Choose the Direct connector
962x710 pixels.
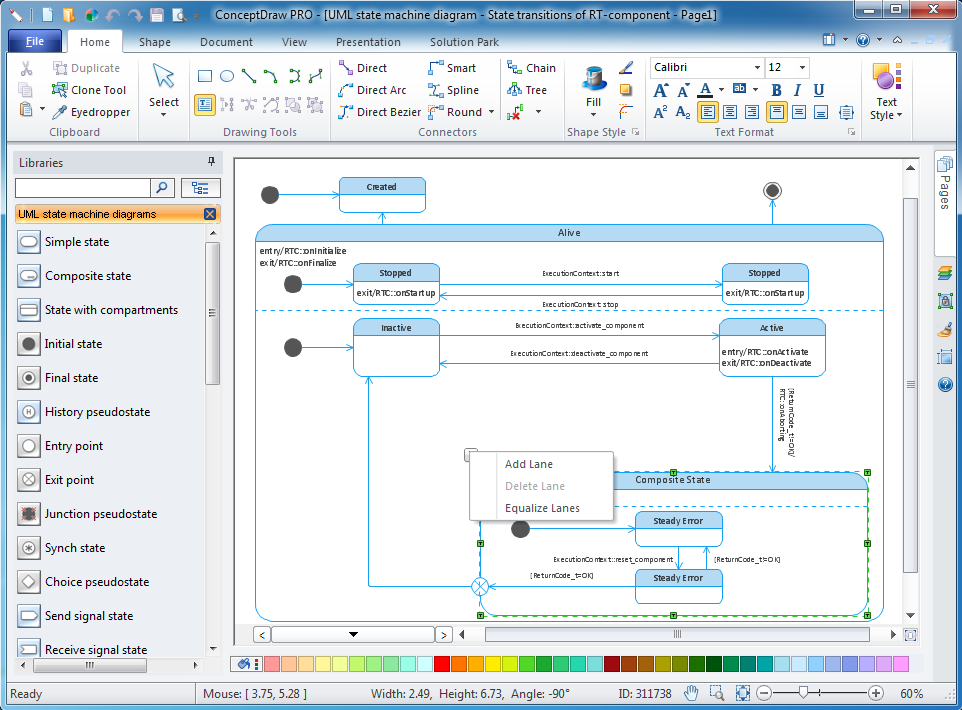363,68
